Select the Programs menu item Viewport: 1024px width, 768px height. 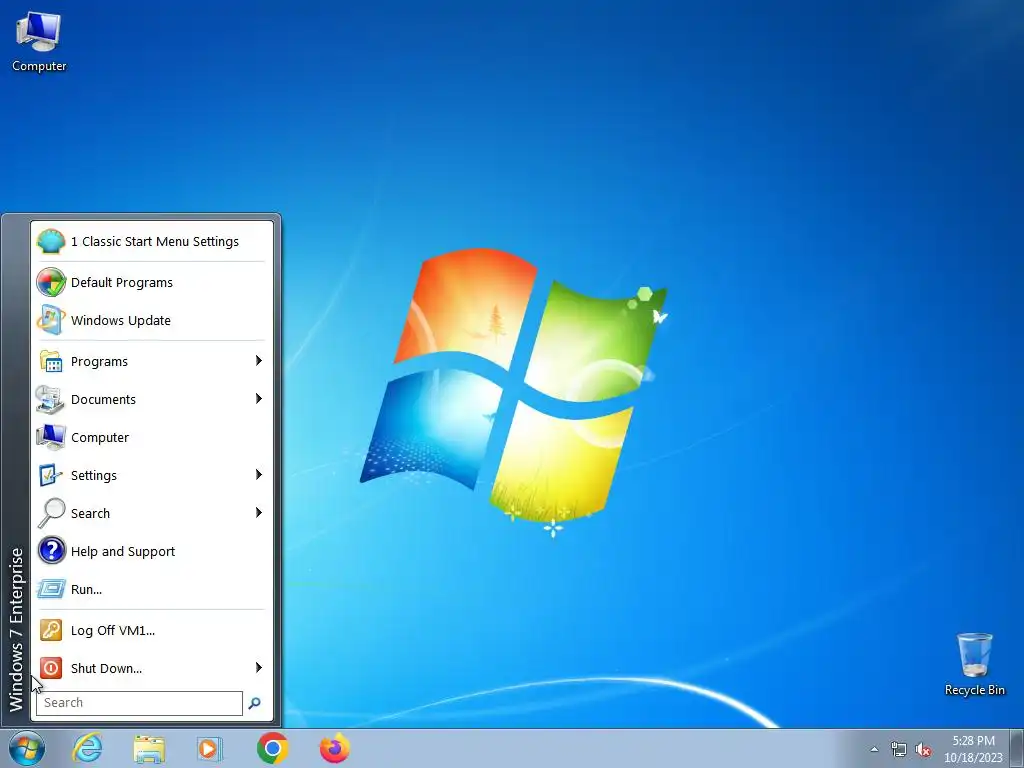pos(152,361)
